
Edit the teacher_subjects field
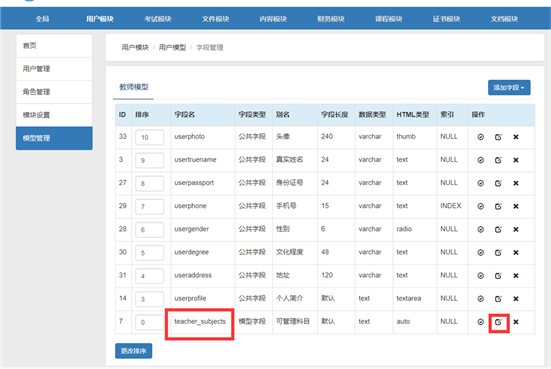click(498, 322)
